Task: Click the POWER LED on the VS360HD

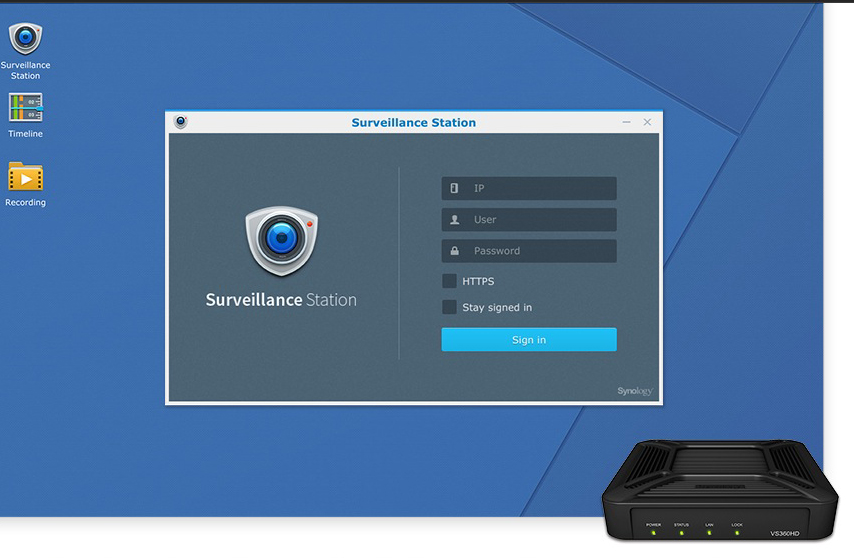Action: pyautogui.click(x=653, y=532)
